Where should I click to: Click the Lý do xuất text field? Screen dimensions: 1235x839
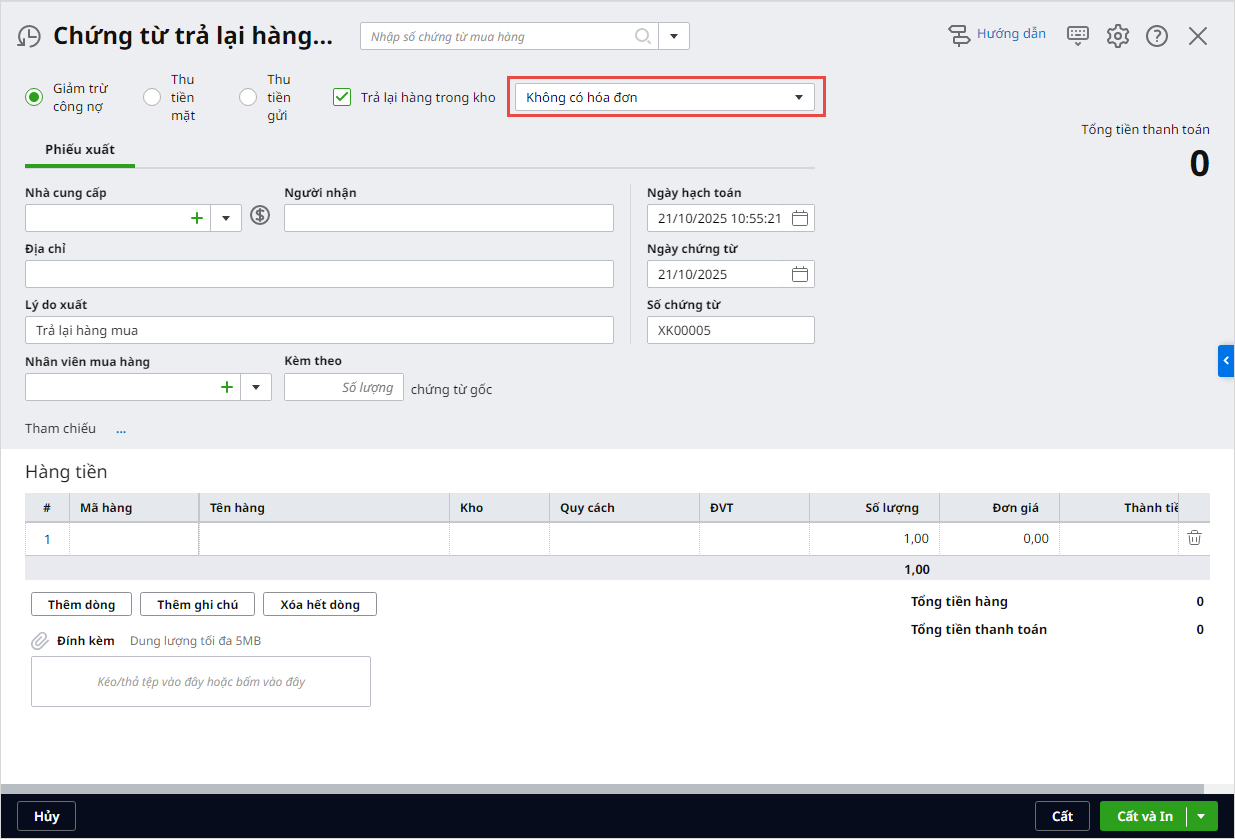(x=319, y=330)
